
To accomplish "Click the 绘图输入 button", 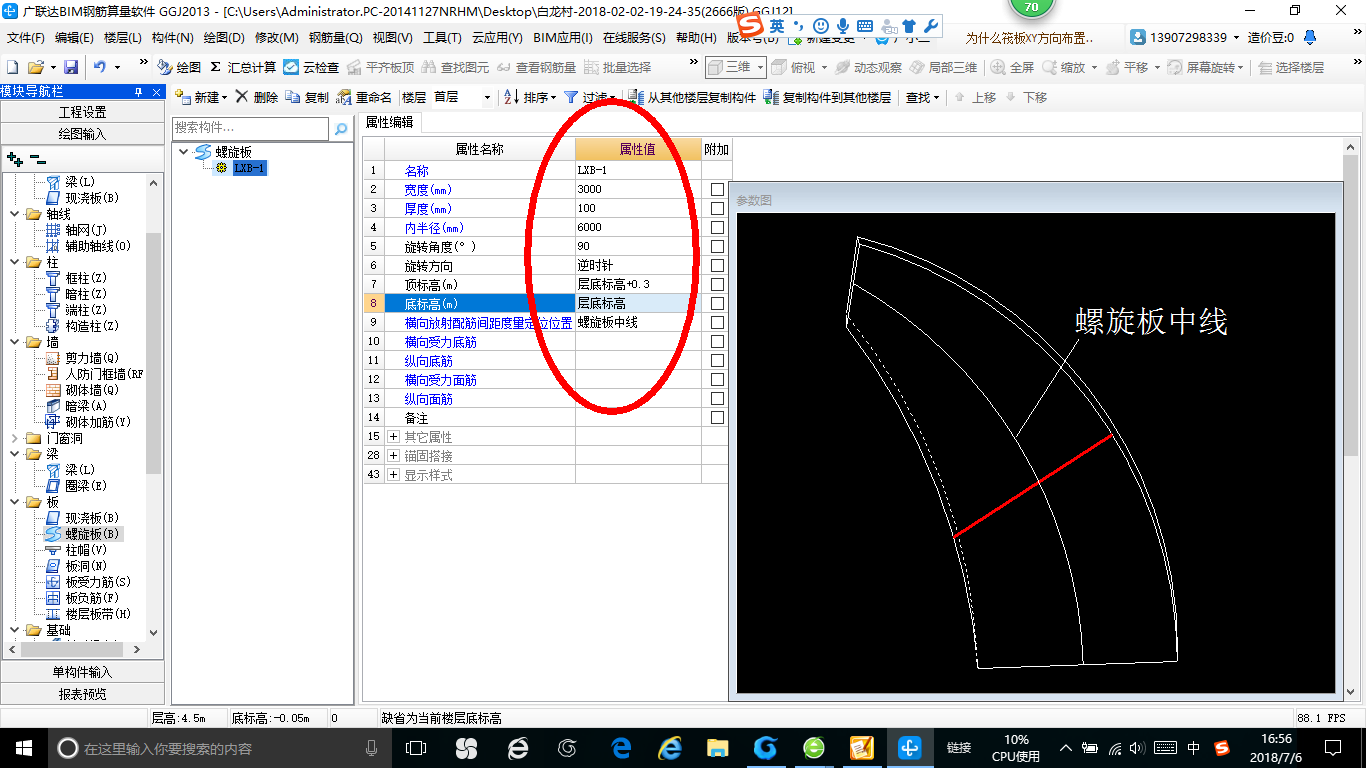I will pyautogui.click(x=82, y=133).
